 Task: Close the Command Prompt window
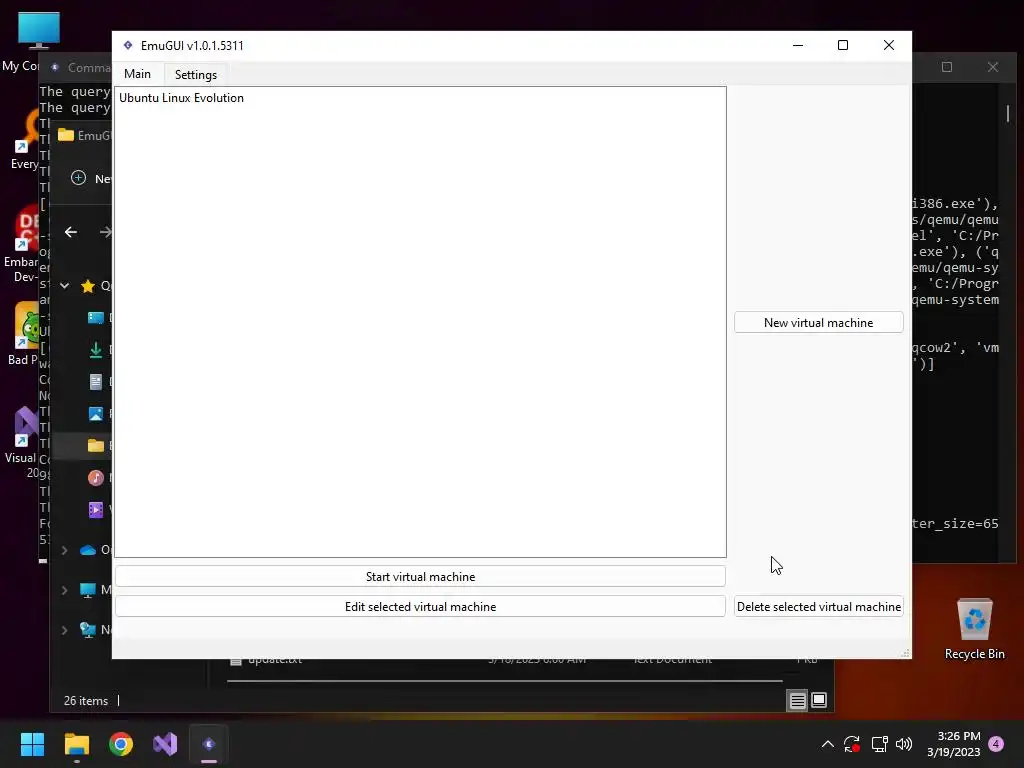pyautogui.click(x=993, y=67)
